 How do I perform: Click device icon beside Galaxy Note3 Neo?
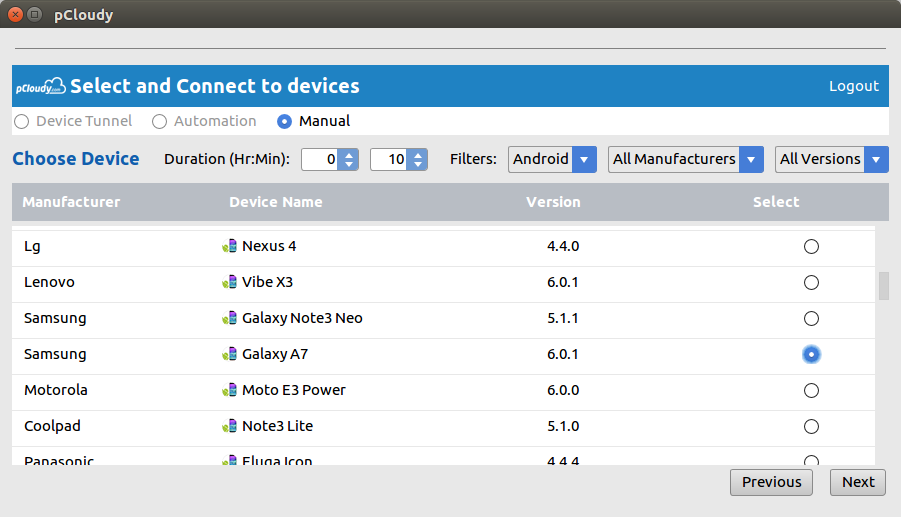229,318
